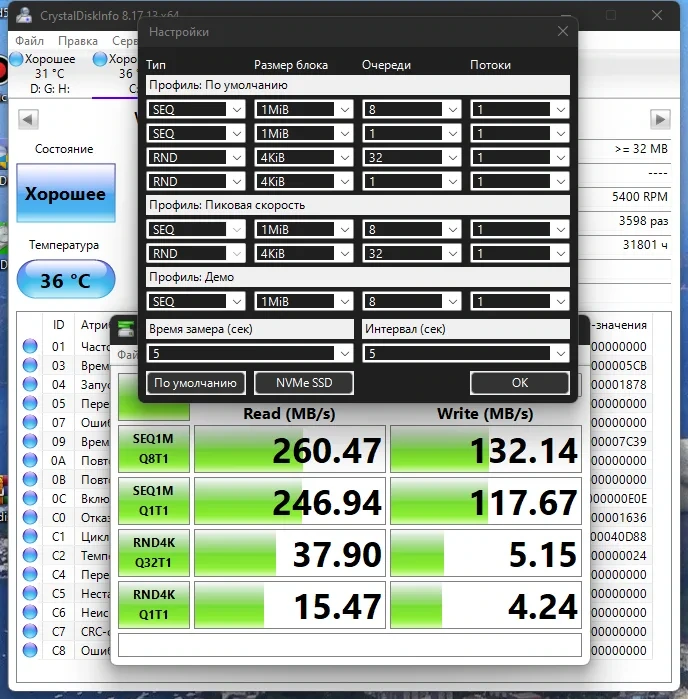Click the blue status circle for attribute 01
Viewport: 688px width, 699px height.
pos(30,346)
